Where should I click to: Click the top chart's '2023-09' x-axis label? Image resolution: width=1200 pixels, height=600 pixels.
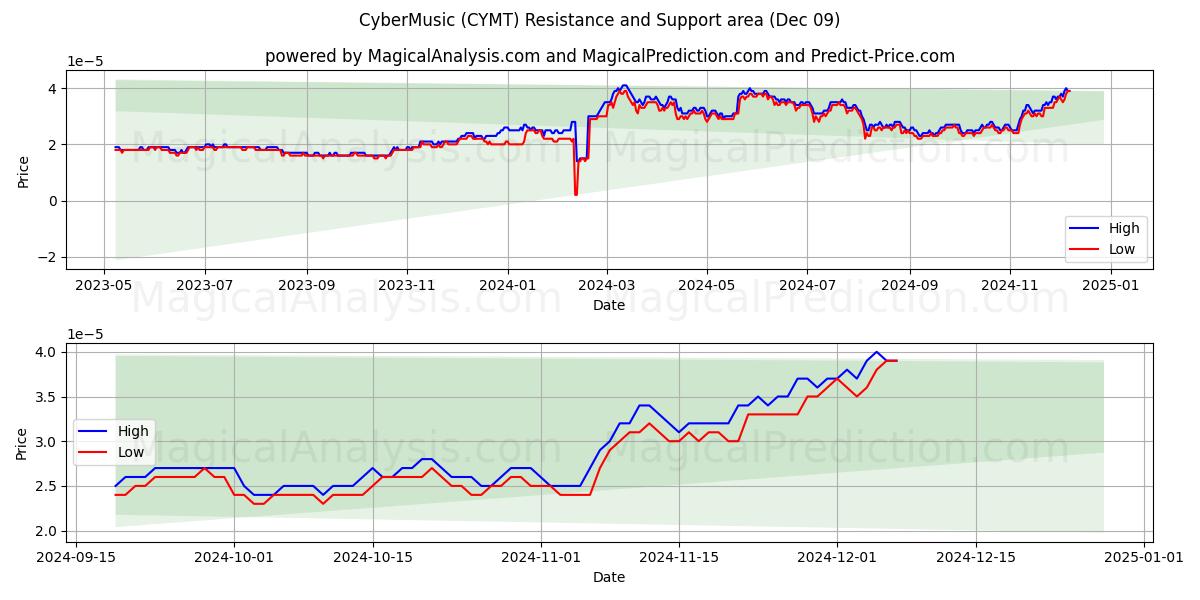306,285
